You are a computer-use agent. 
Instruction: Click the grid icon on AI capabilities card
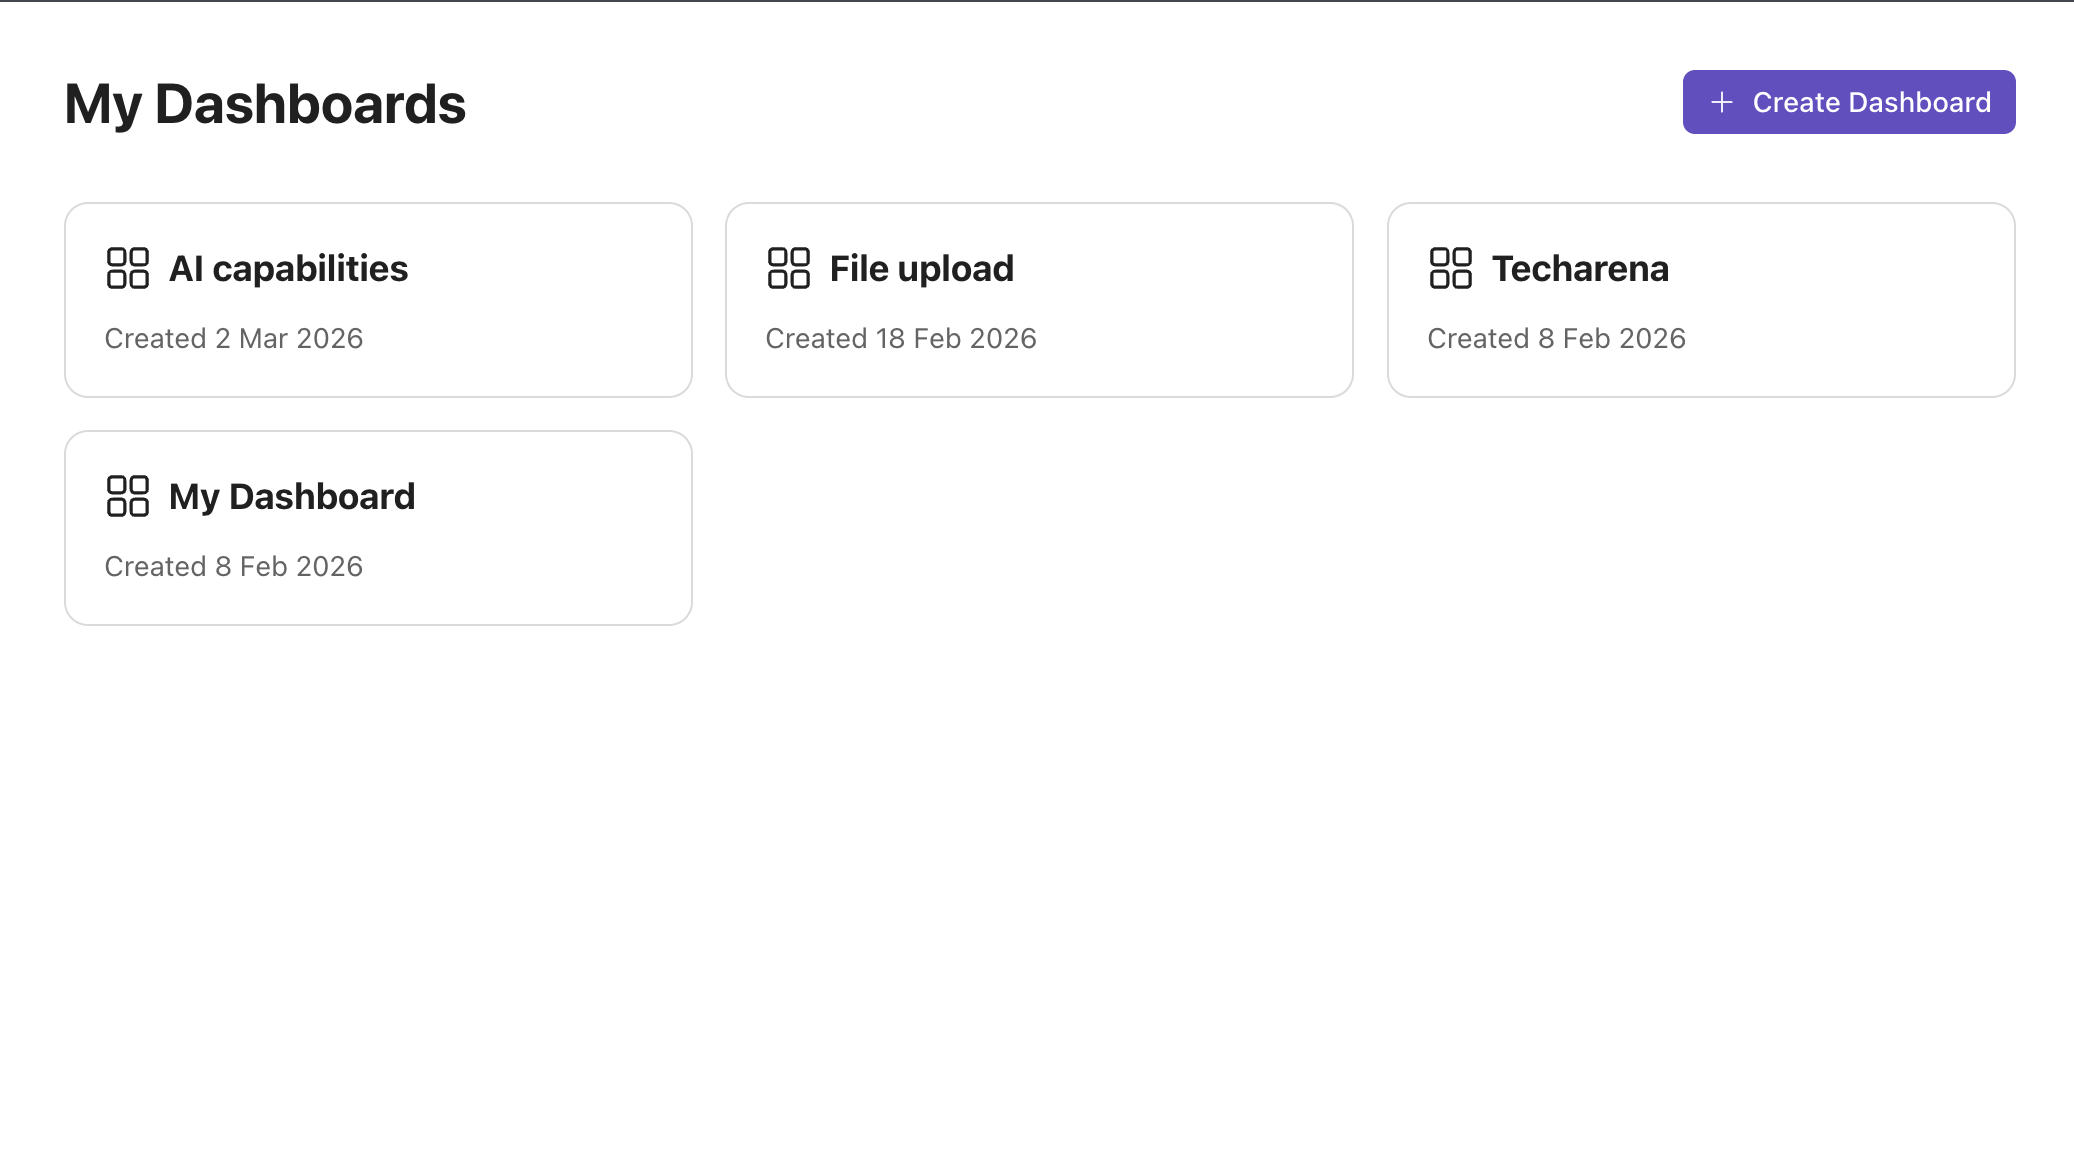coord(128,268)
